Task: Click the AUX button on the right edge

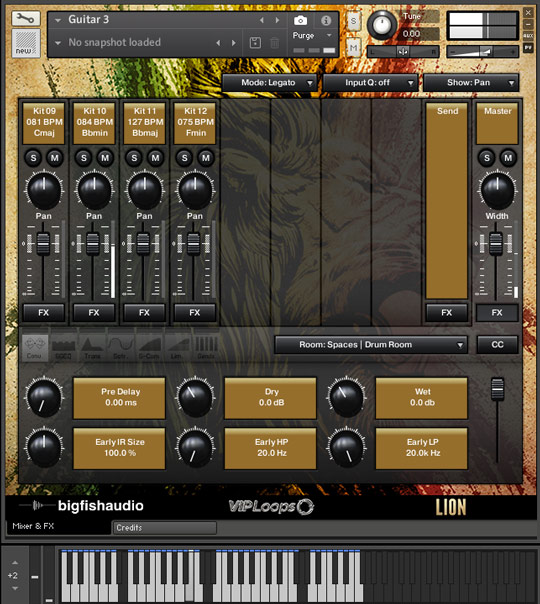Action: 528,35
